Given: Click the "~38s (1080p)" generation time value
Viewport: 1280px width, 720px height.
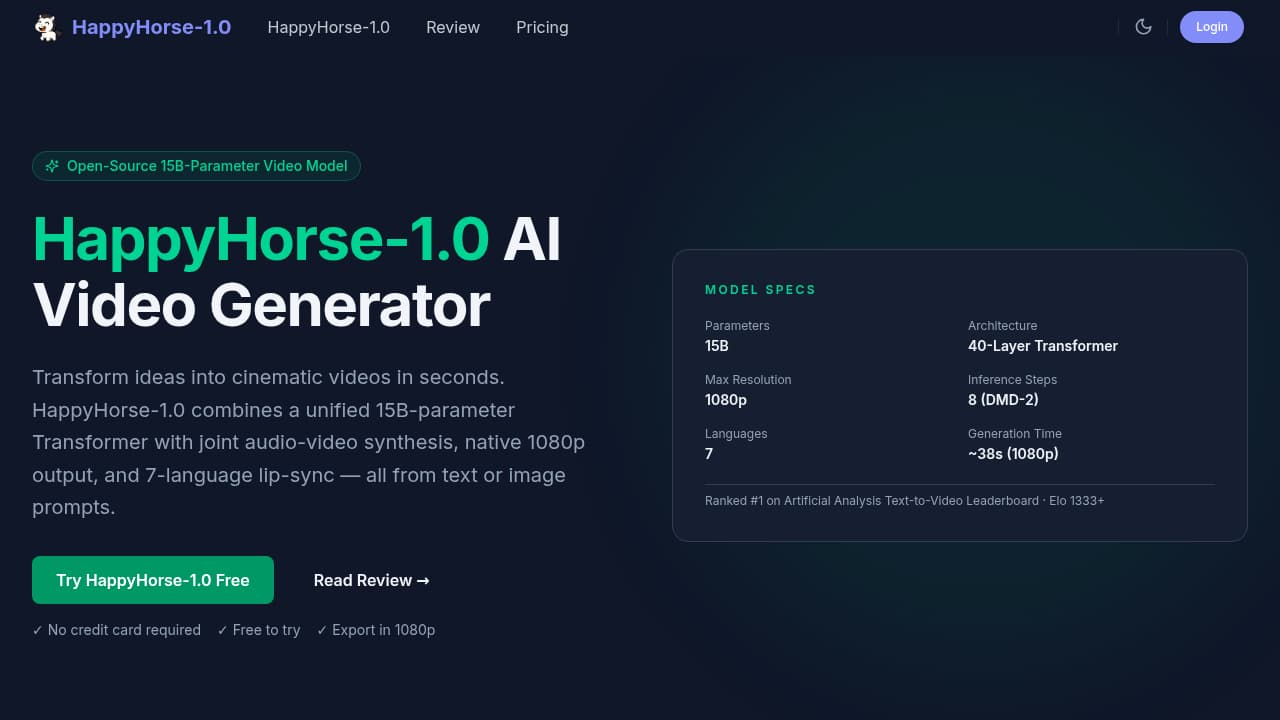Looking at the screenshot, I should coord(1014,453).
